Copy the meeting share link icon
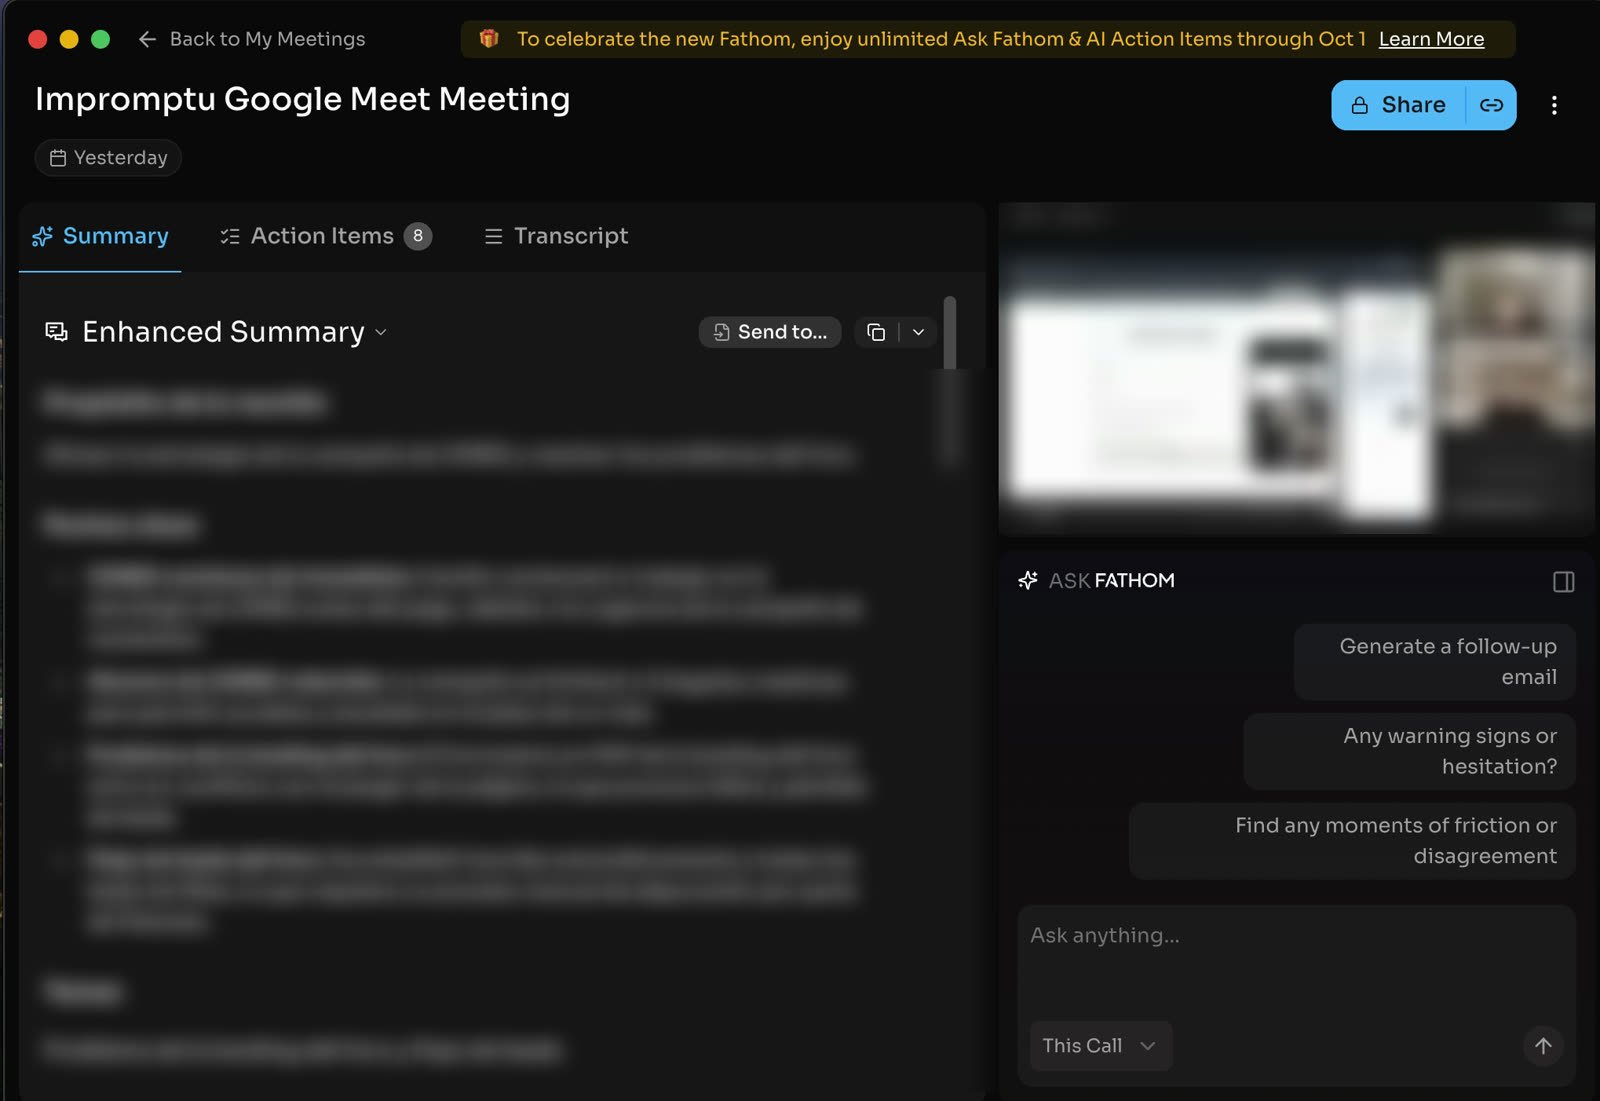Image resolution: width=1600 pixels, height=1101 pixels. pos(1491,105)
